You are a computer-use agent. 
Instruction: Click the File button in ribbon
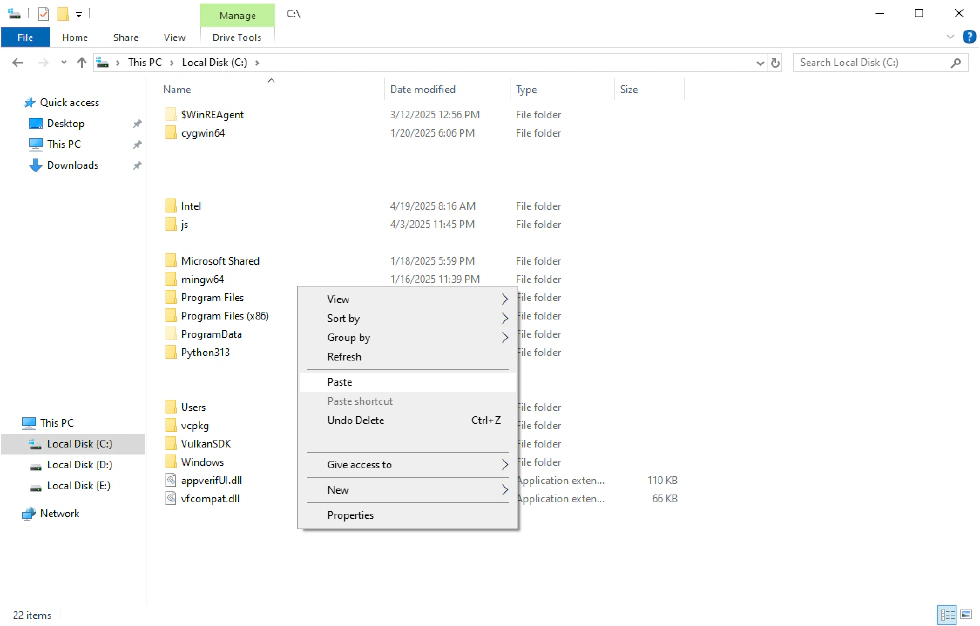25,37
